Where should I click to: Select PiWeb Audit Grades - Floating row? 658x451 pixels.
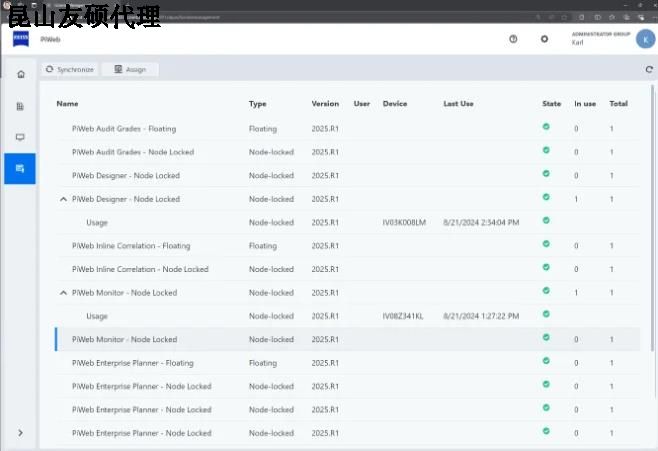click(348, 129)
